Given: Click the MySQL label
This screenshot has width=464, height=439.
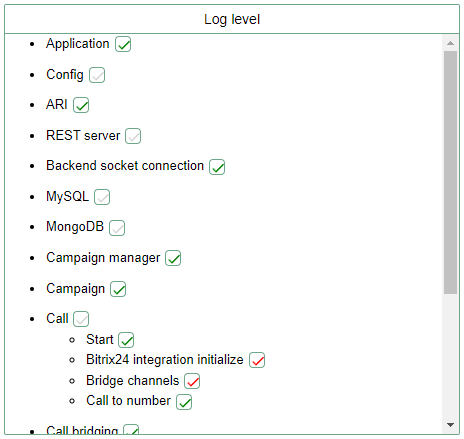Looking at the screenshot, I should (68, 196).
